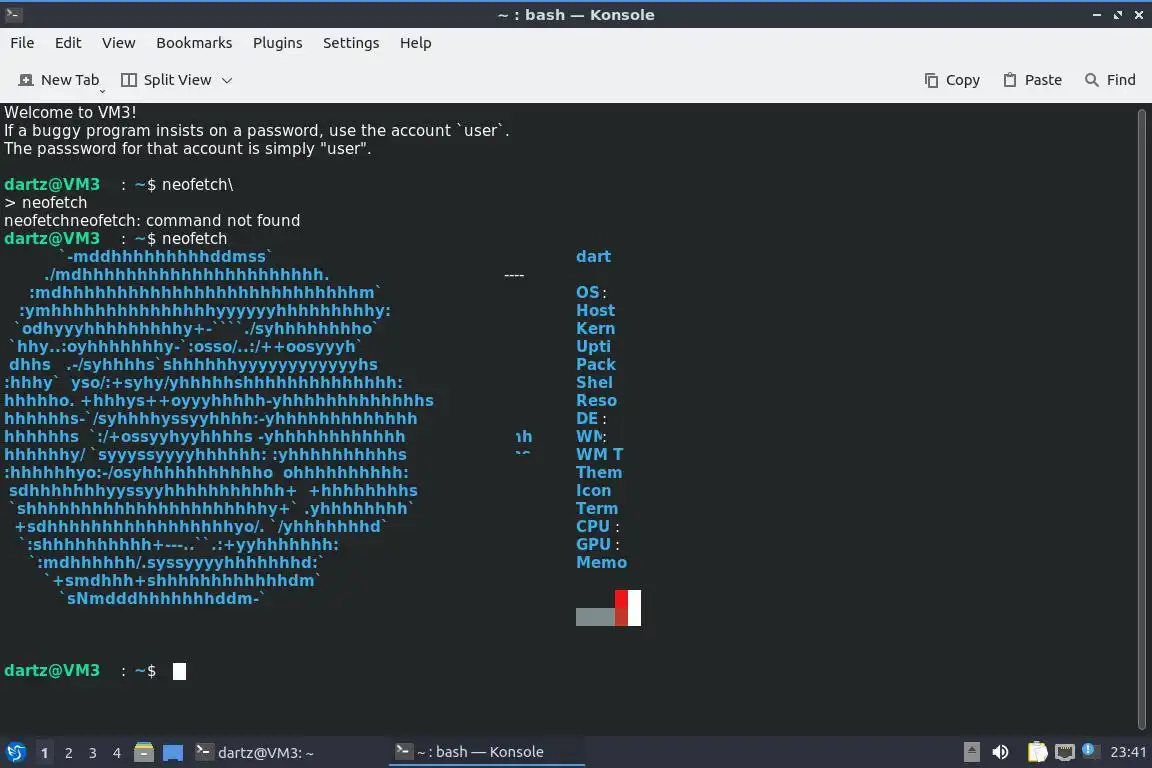Click the 'Host' label in neofetch output
Screen dimensions: 1152x768
coord(596,310)
